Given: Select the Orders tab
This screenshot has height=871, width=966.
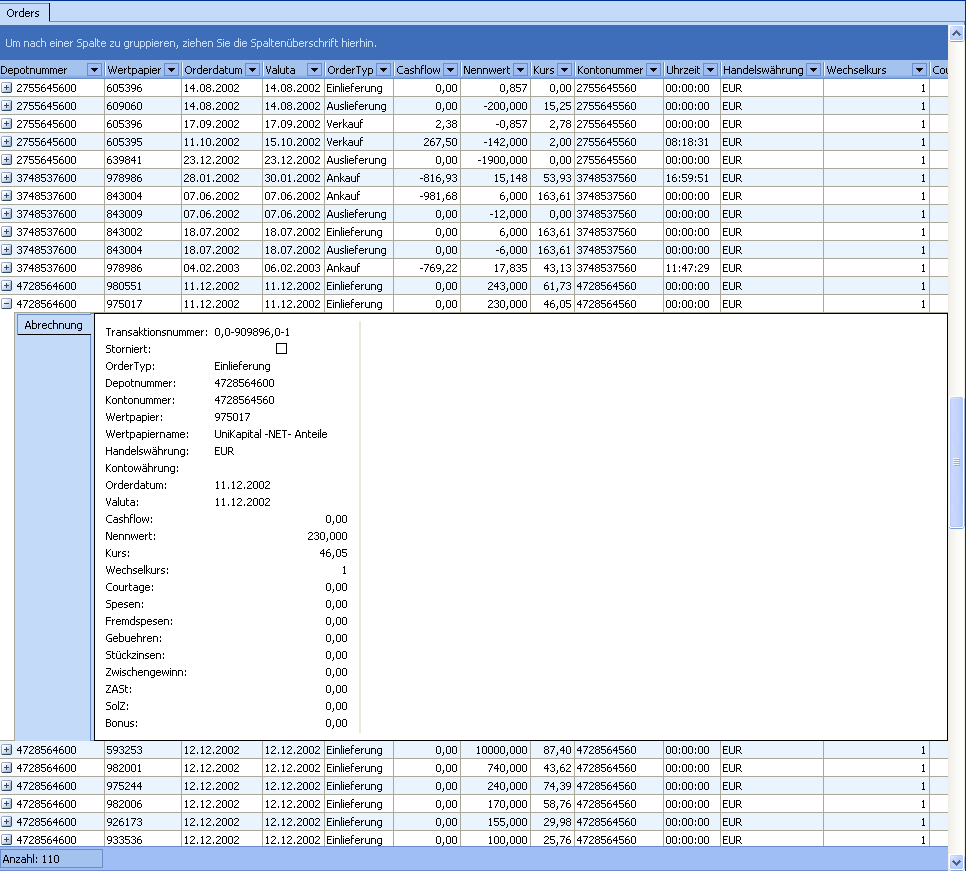Looking at the screenshot, I should [x=24, y=13].
